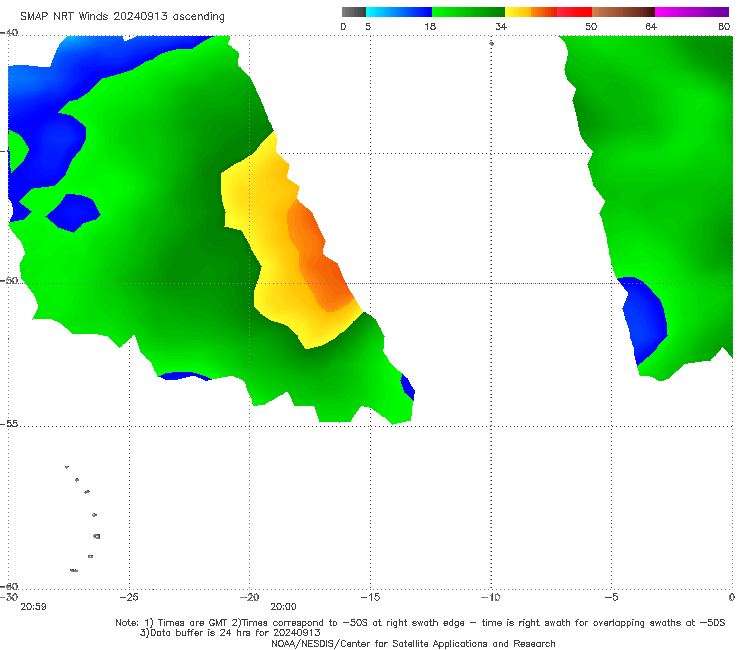Click the note '3)Data buffer is 24 hrs for 20240913'
Image resolution: width=740 pixels, height=650 pixels.
pos(230,633)
